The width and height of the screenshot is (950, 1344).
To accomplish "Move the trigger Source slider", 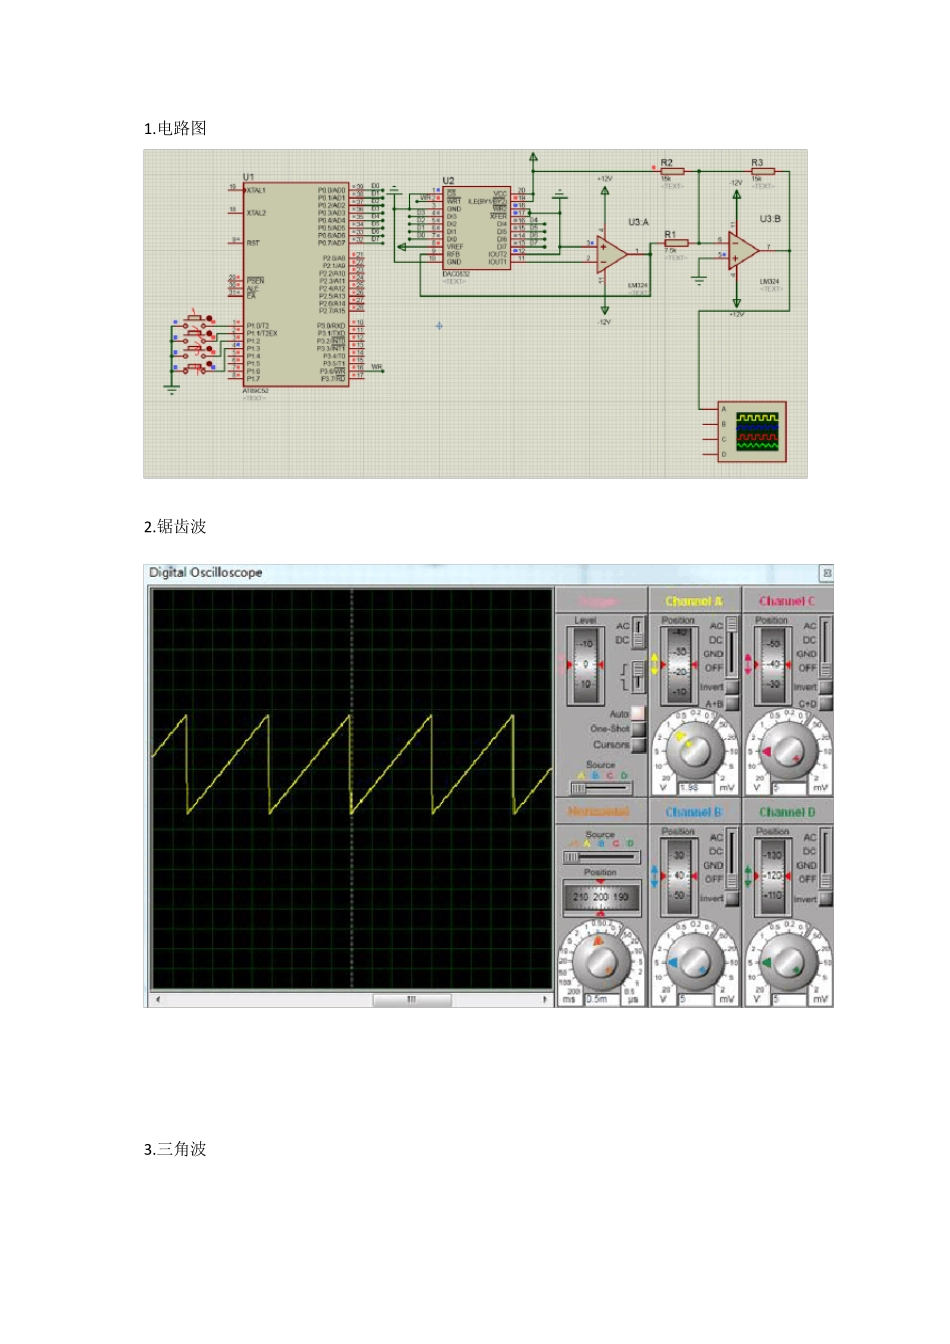I will point(600,788).
